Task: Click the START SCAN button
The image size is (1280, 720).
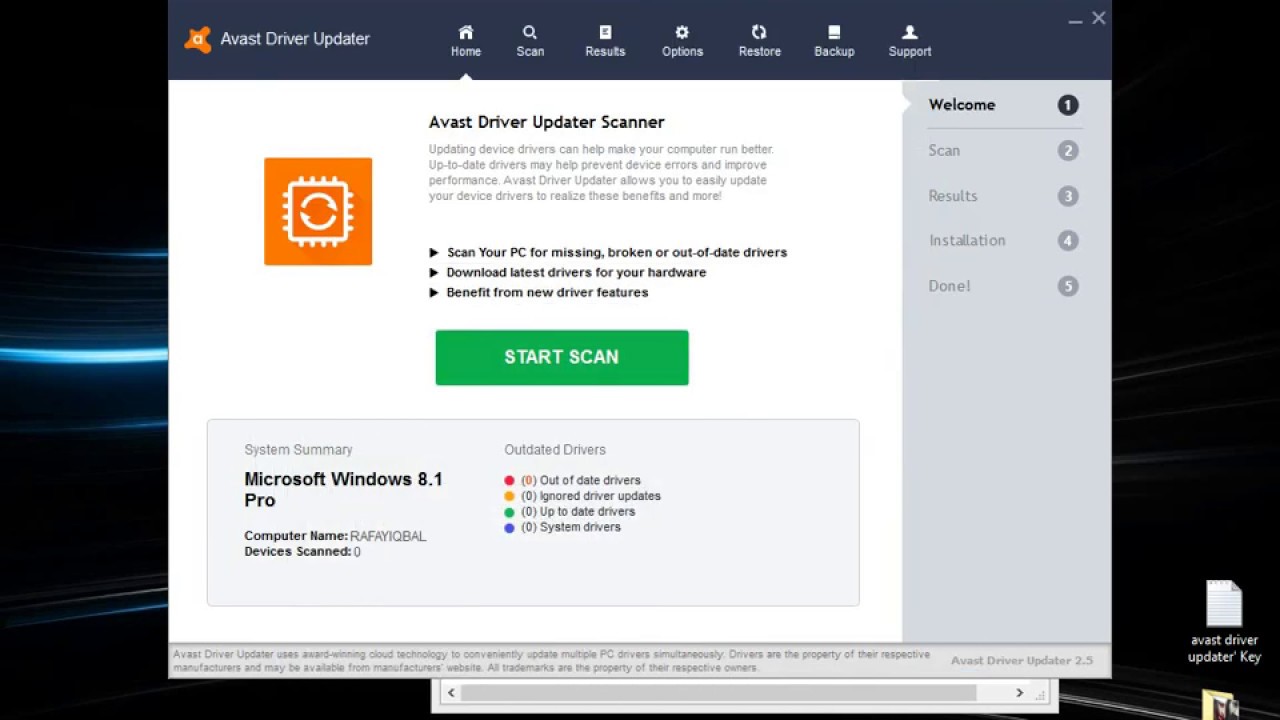Action: [x=562, y=357]
